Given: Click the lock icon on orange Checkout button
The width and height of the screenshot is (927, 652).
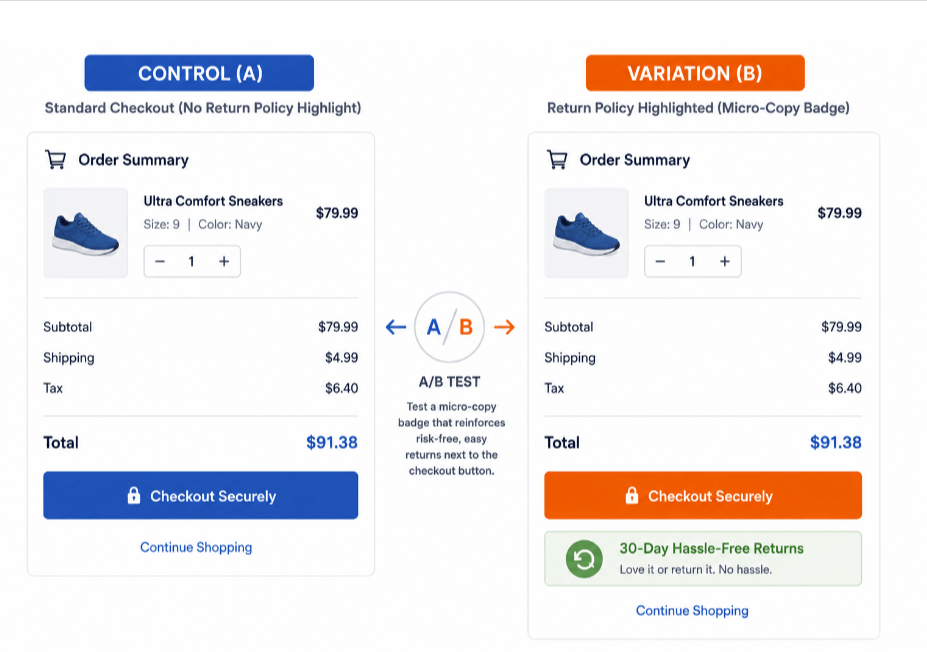Looking at the screenshot, I should [631, 495].
